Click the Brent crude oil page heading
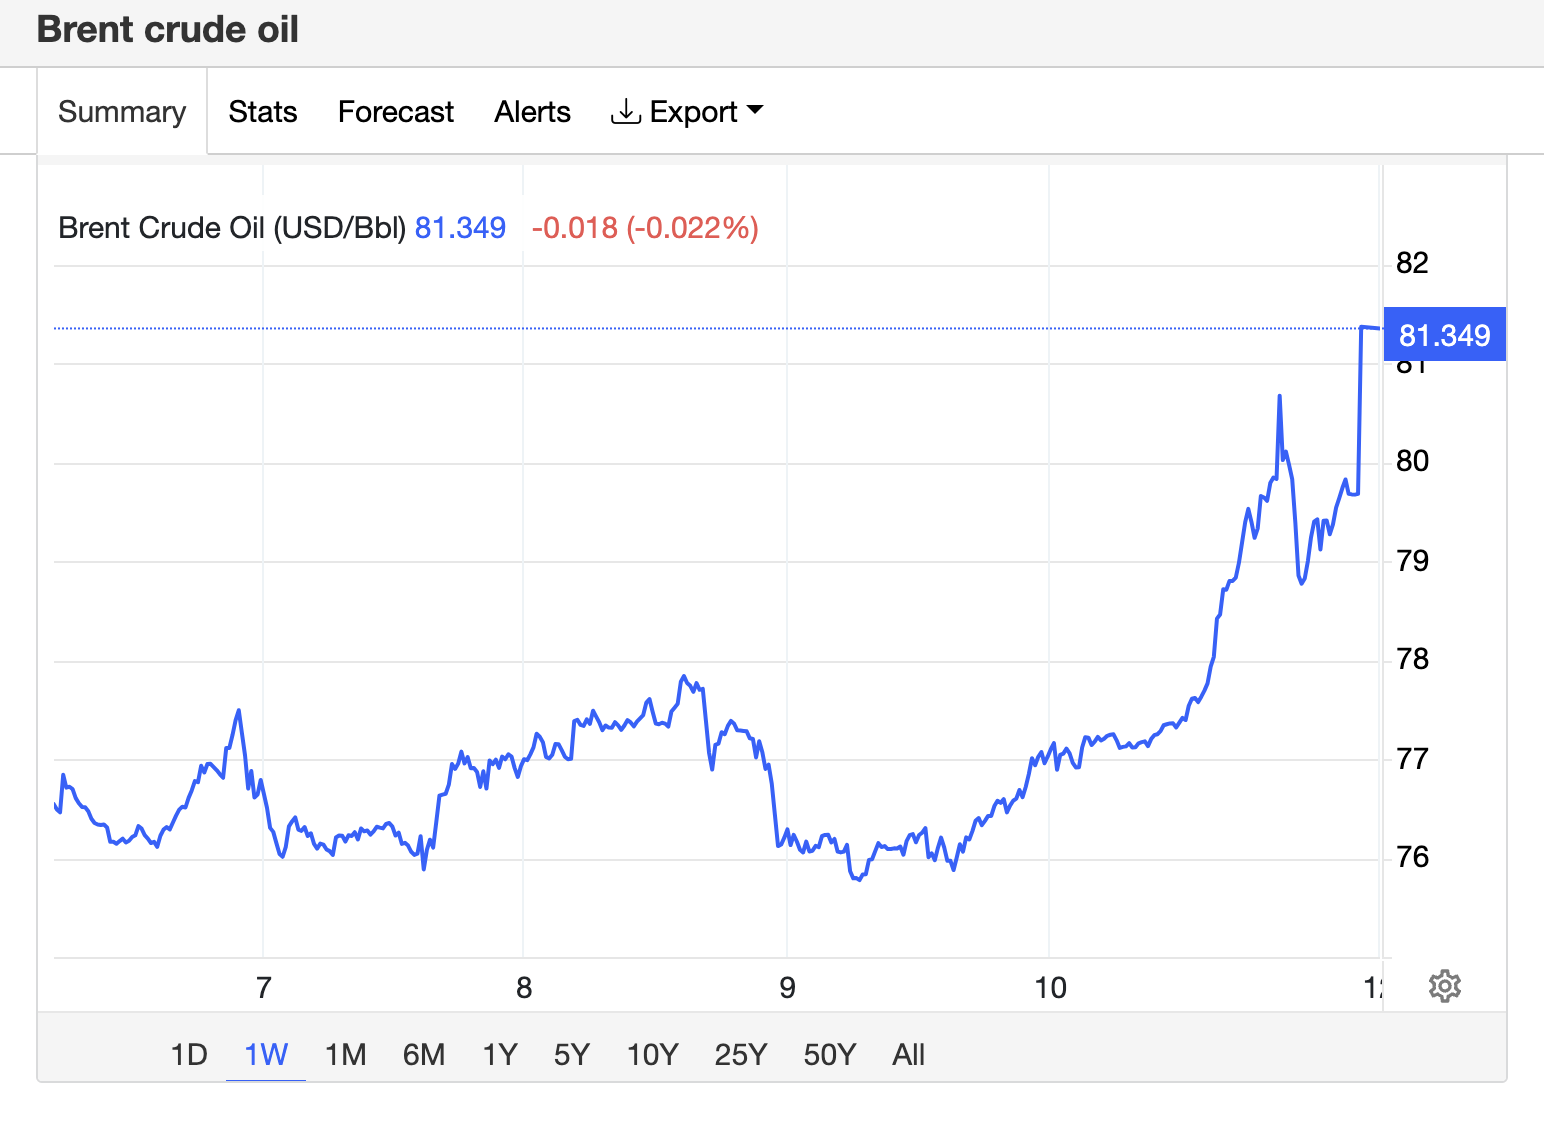The image size is (1544, 1126). tap(168, 30)
